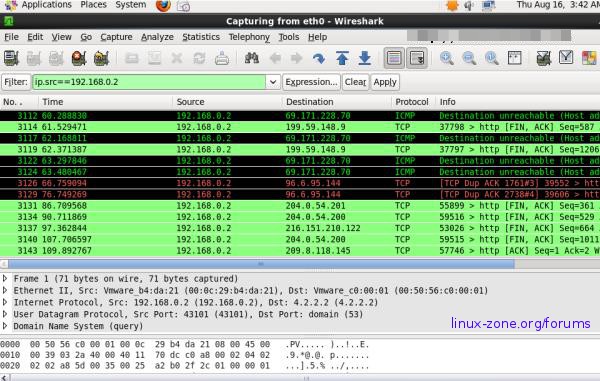Open the coloring rules icon
The height and width of the screenshot is (381, 600).
[589, 59]
